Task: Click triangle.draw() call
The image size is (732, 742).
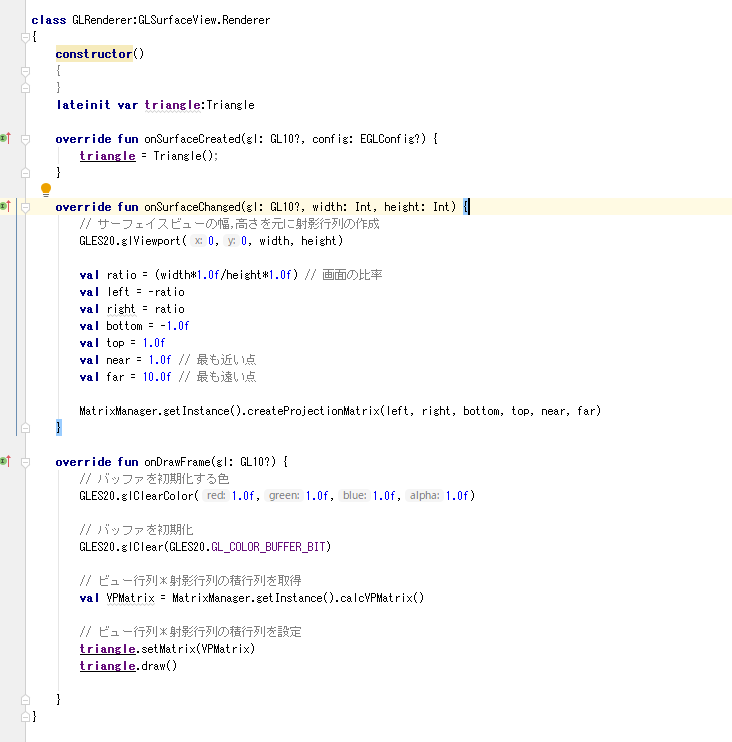Action: pos(128,666)
